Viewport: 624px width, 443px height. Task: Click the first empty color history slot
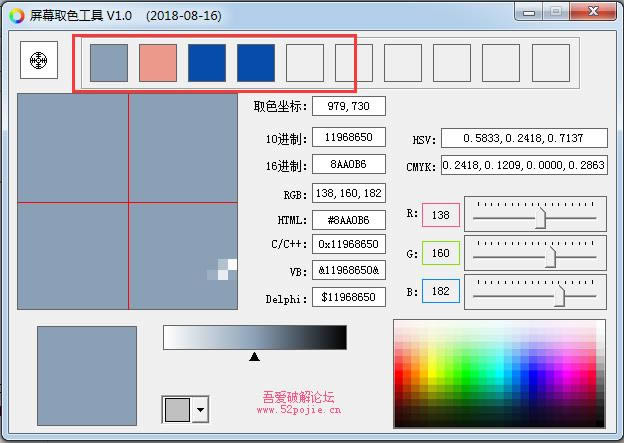[305, 62]
